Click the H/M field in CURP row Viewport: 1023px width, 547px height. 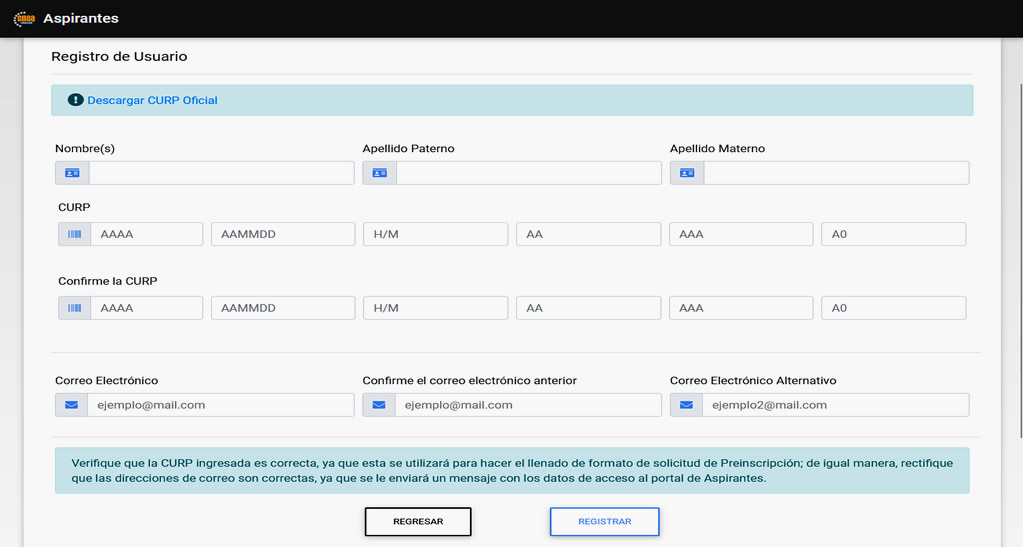click(x=435, y=234)
